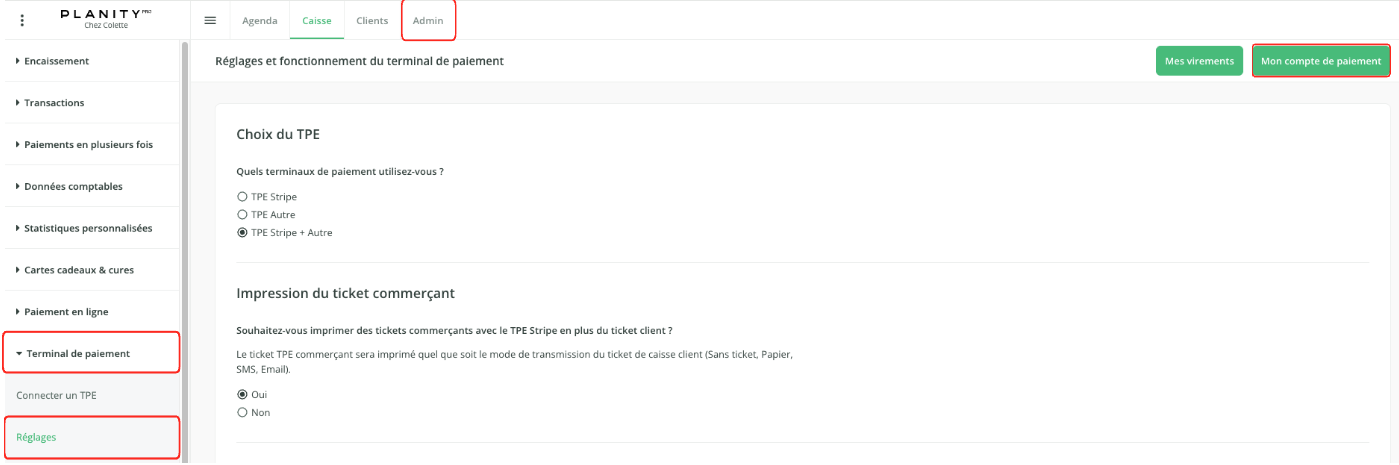Open Mon compte de paiement
This screenshot has width=1399, height=465.
click(x=1321, y=61)
